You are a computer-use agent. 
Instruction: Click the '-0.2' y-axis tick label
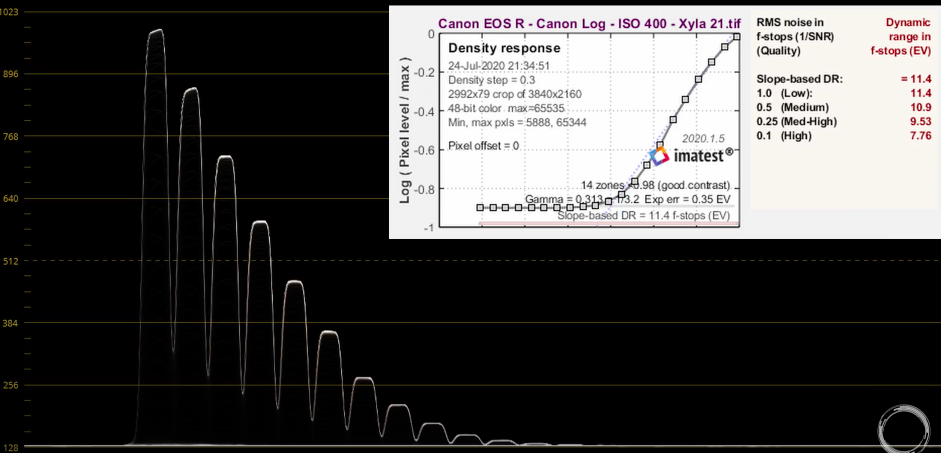point(424,73)
